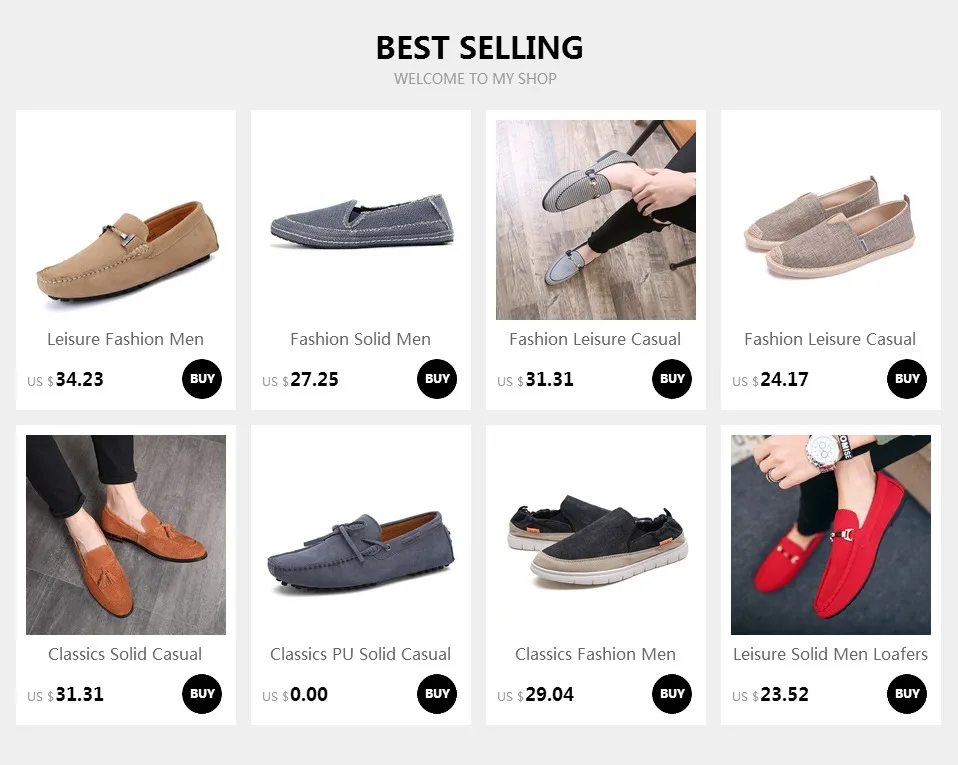
Task: View the orange tassel loafers photo
Action: point(126,535)
